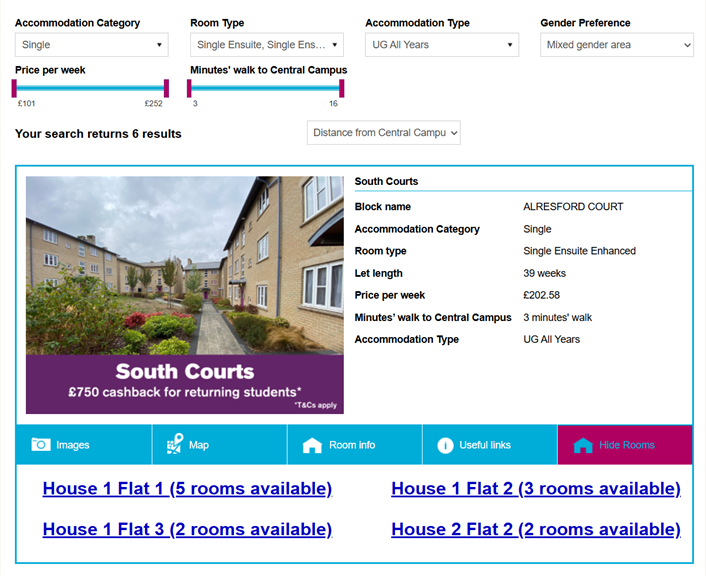The height and width of the screenshot is (576, 706).
Task: Click Your search returns 6 results text
Action: (x=98, y=134)
